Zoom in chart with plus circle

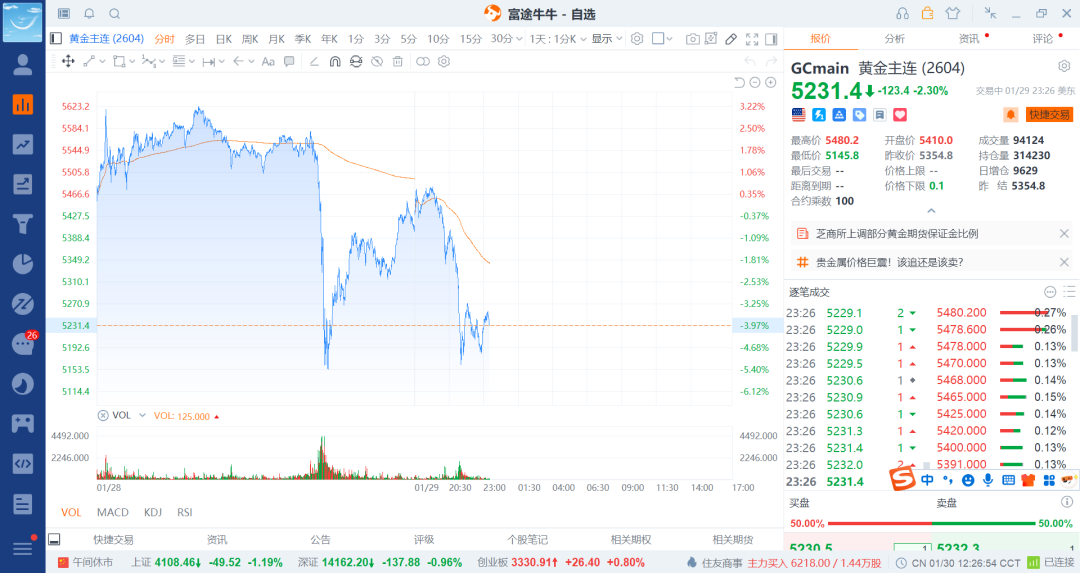tap(771, 83)
